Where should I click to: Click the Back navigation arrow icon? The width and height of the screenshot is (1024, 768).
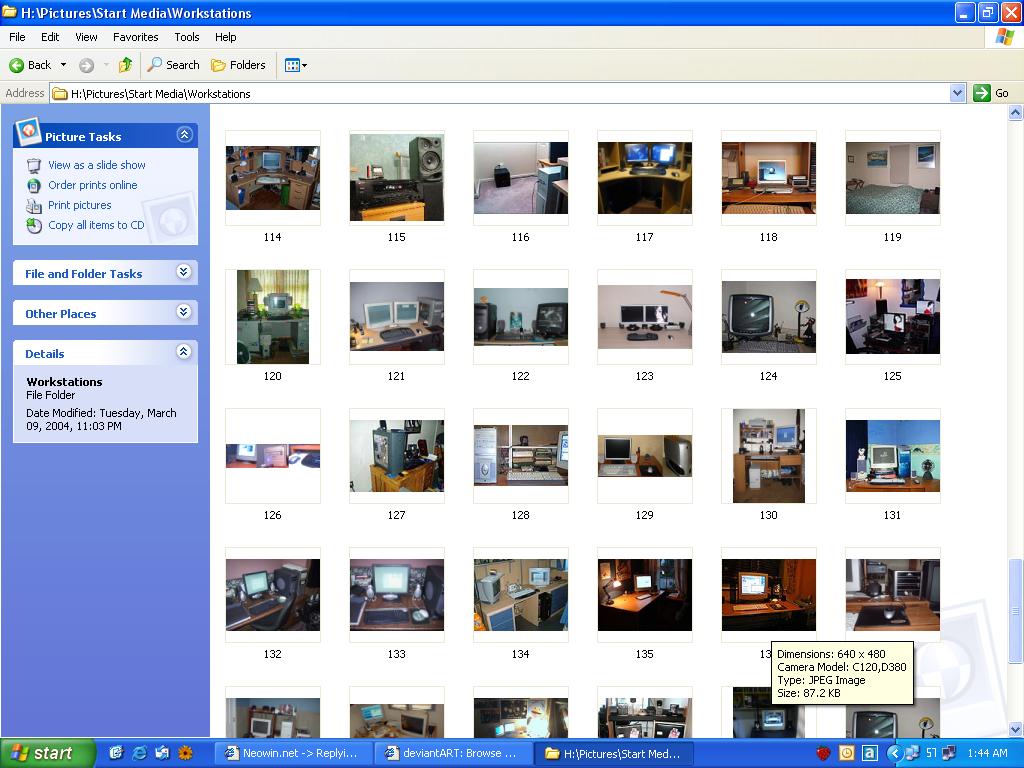click(x=17, y=65)
